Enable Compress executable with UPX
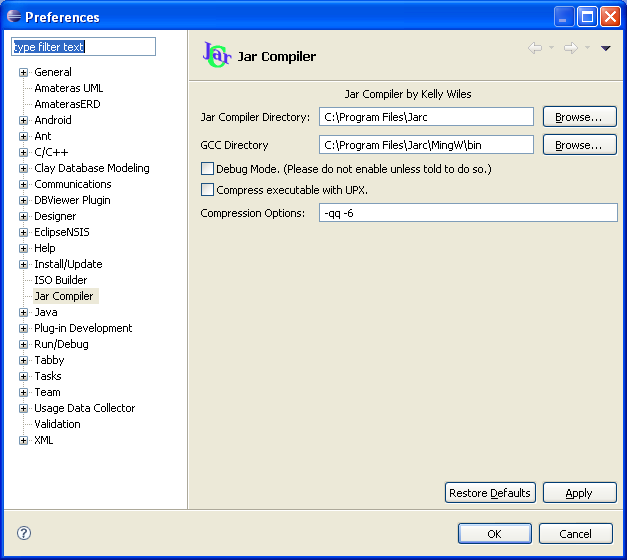Screen dimensions: 627x560 point(207,190)
